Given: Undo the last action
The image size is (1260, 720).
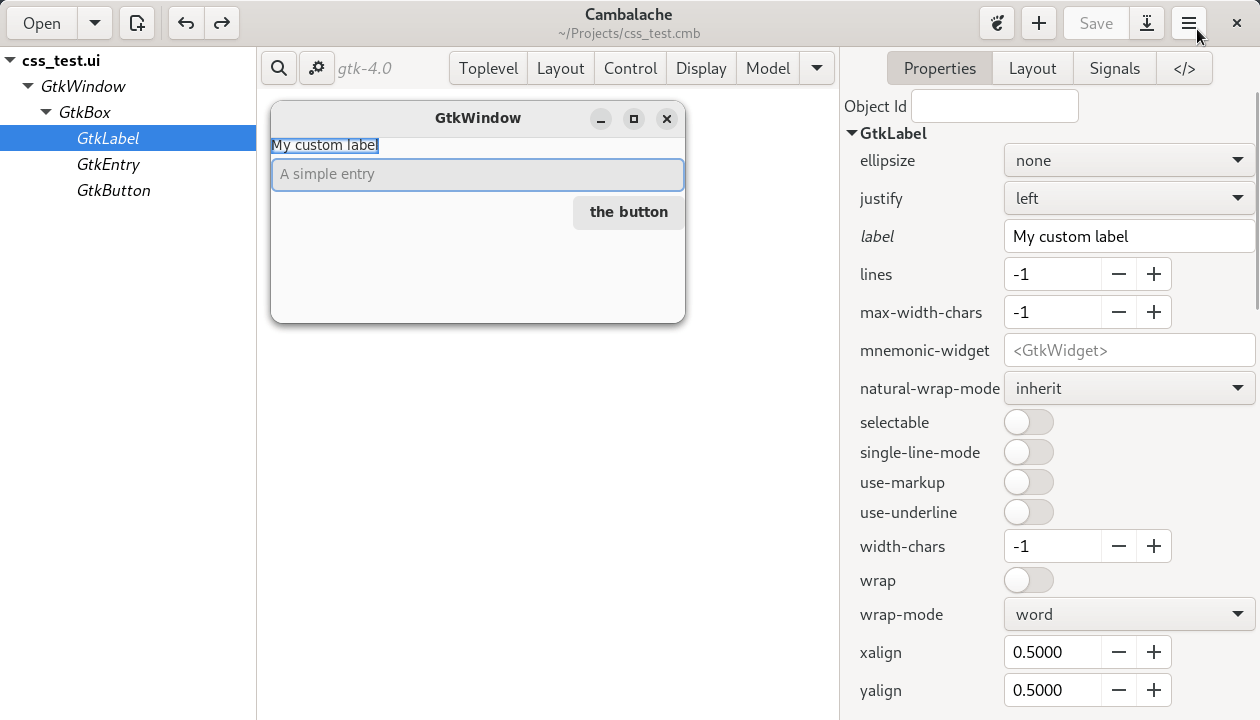Looking at the screenshot, I should pyautogui.click(x=186, y=23).
